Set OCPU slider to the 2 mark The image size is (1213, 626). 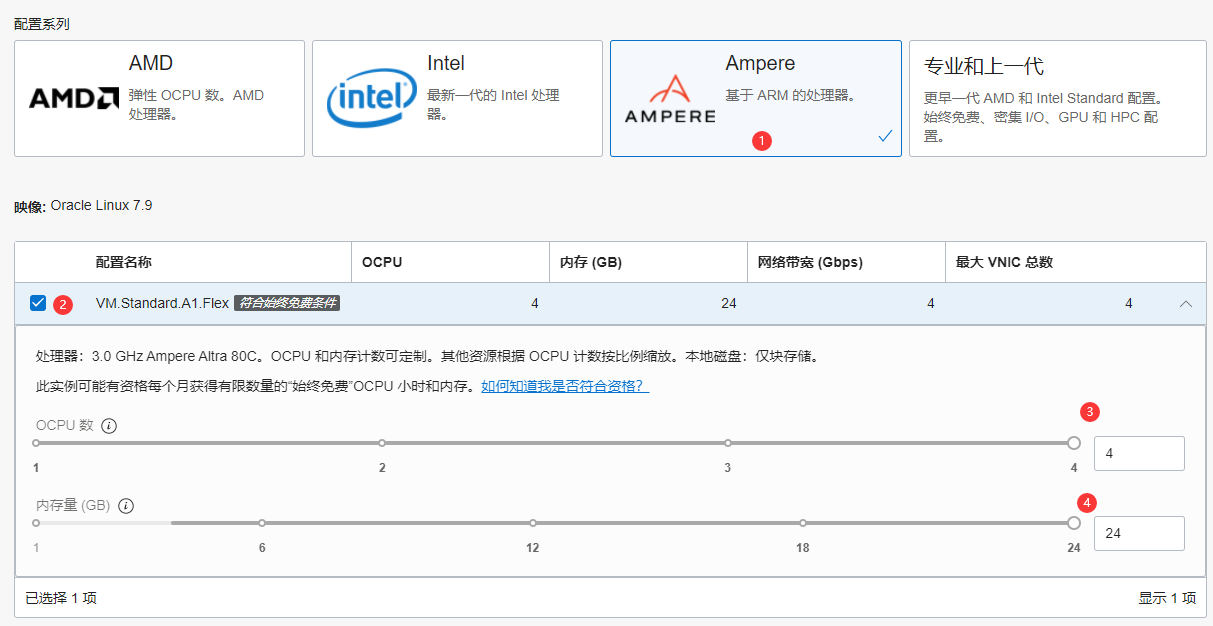pyautogui.click(x=382, y=443)
